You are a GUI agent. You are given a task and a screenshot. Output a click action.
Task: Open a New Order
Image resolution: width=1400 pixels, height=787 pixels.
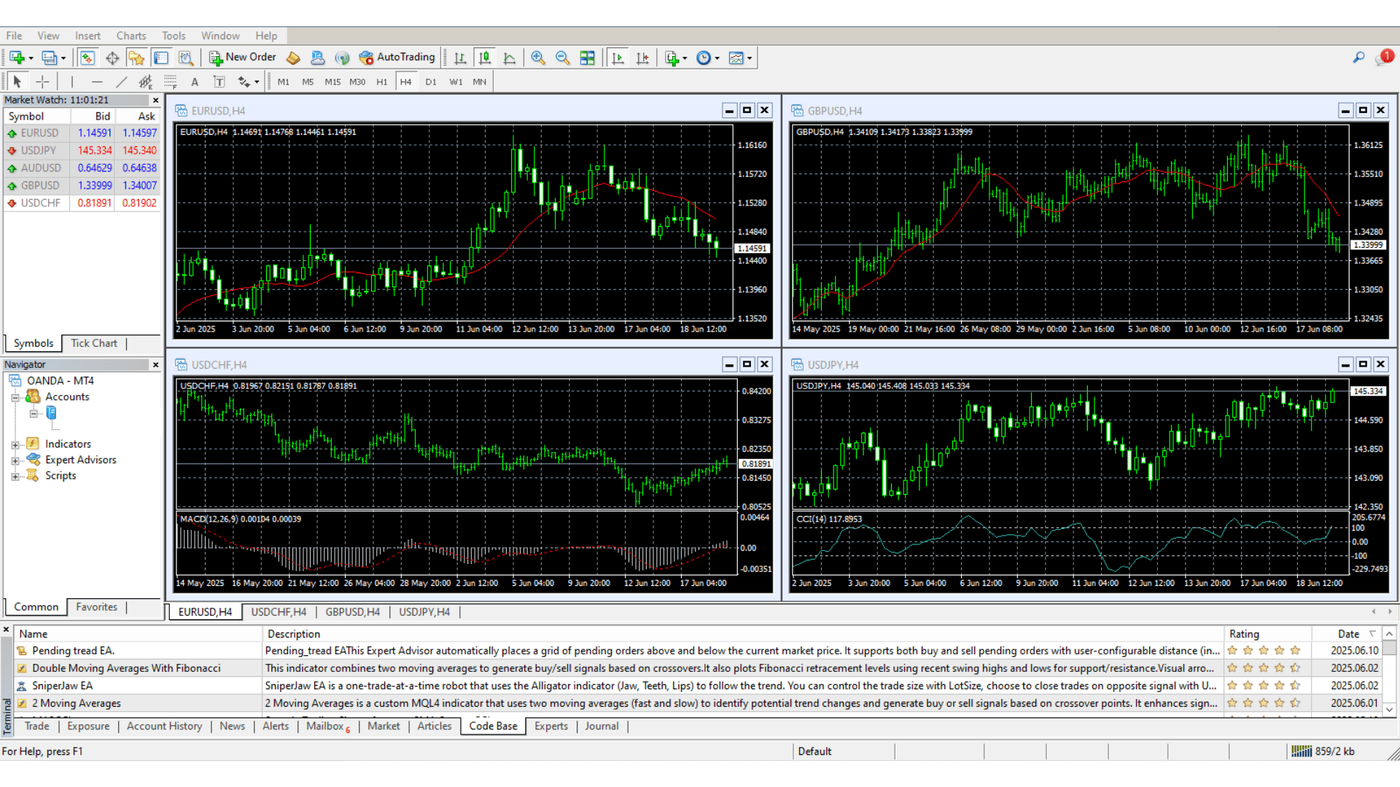coord(242,57)
